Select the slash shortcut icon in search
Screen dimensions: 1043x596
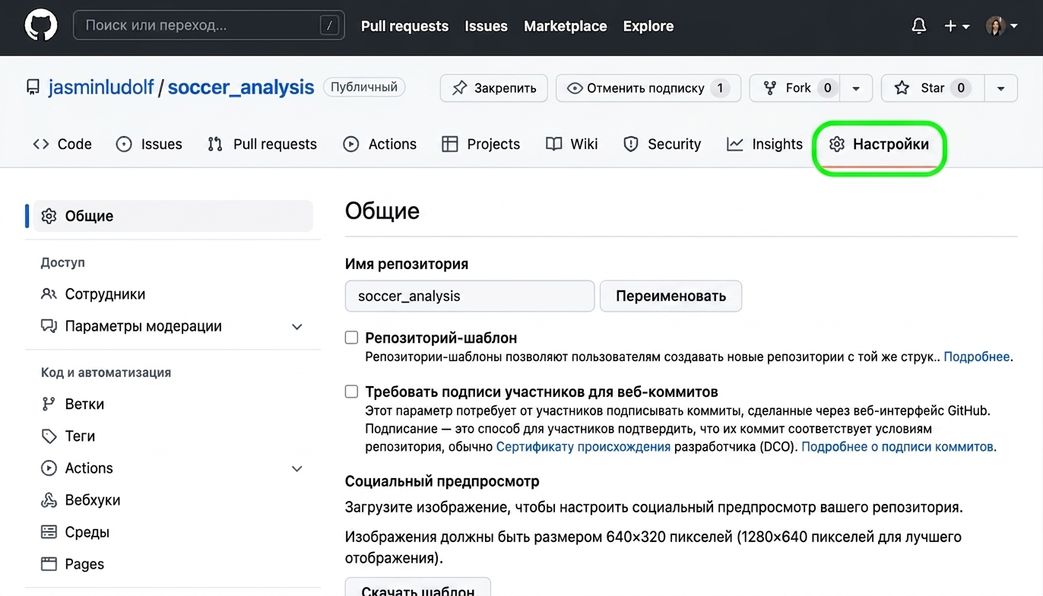(x=329, y=25)
